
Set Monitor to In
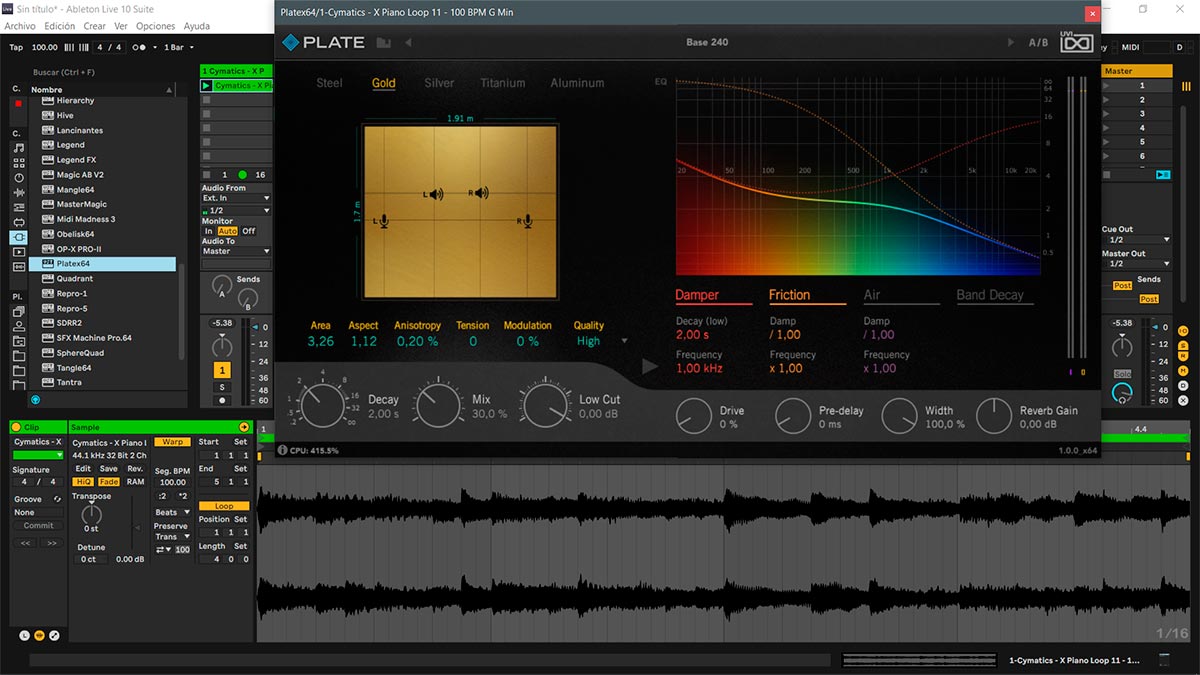[209, 231]
